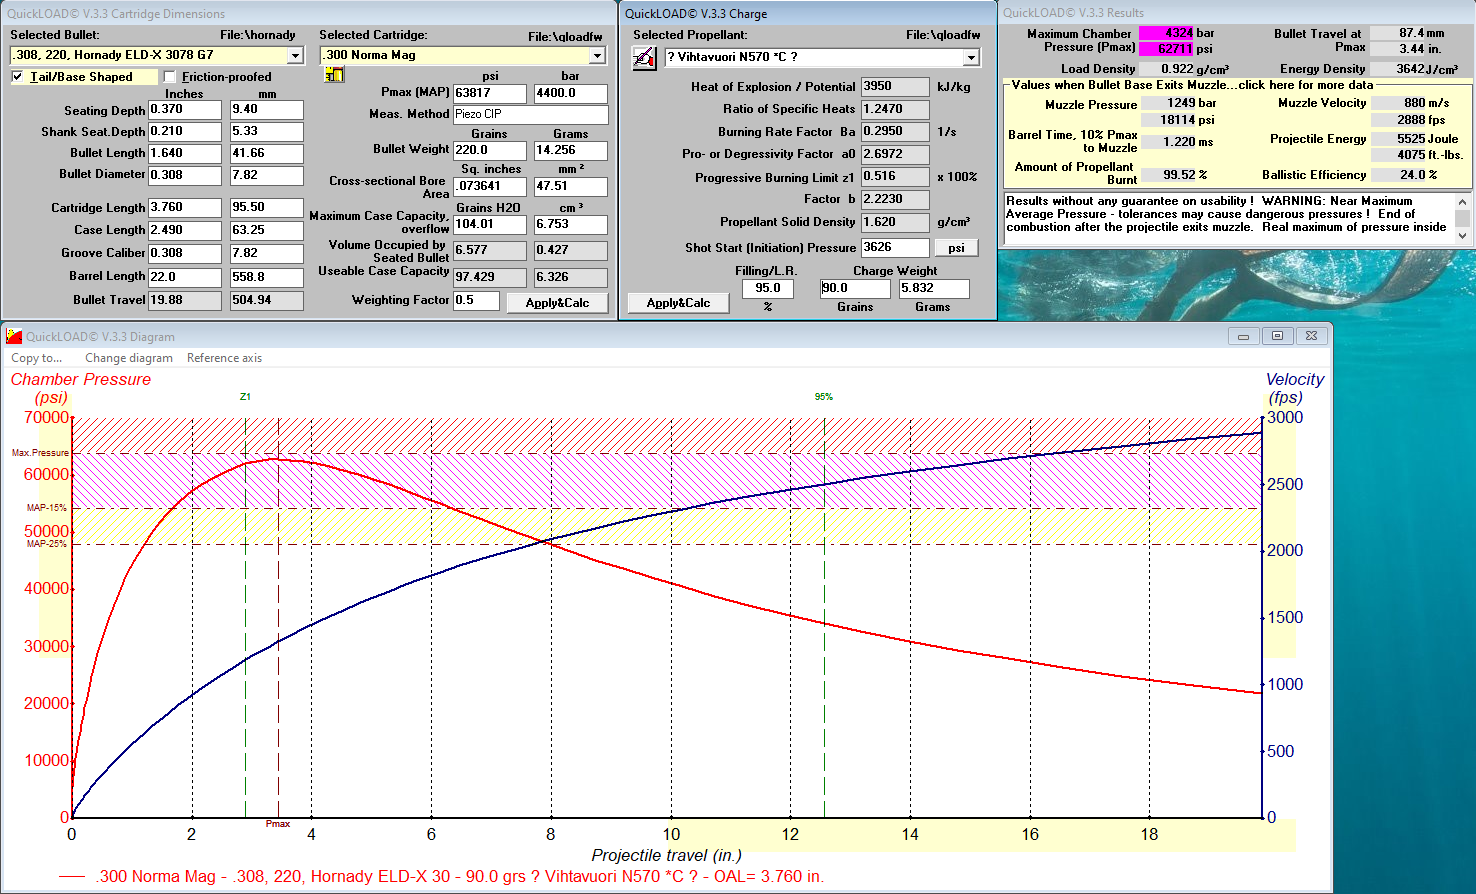Open the Selected Bullet dropdown
Image resolution: width=1476 pixels, height=894 pixels.
click(295, 56)
